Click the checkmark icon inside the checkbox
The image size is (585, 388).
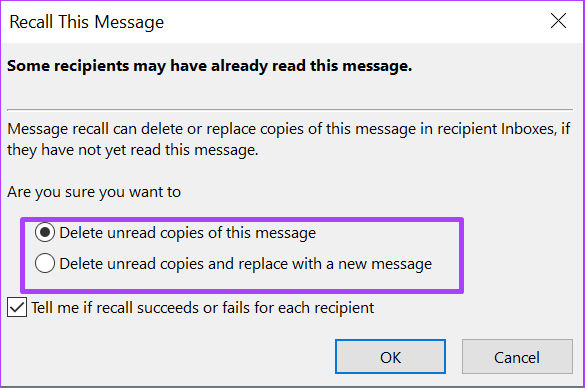coord(17,307)
